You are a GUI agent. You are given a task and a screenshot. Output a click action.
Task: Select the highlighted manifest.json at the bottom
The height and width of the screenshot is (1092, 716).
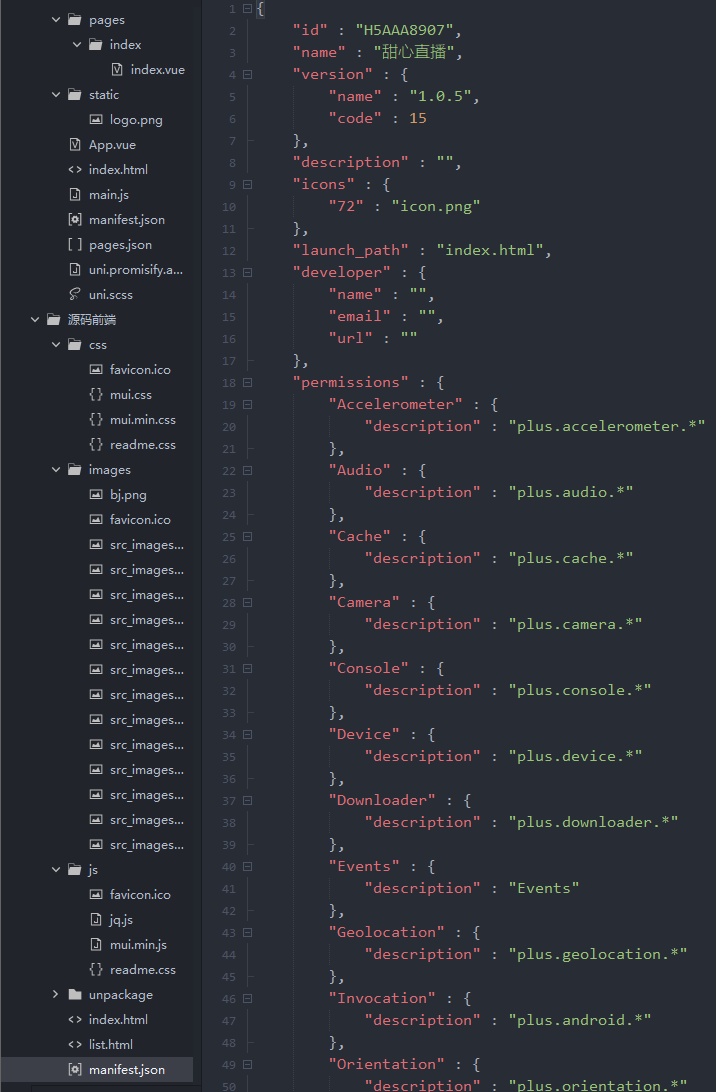126,1070
